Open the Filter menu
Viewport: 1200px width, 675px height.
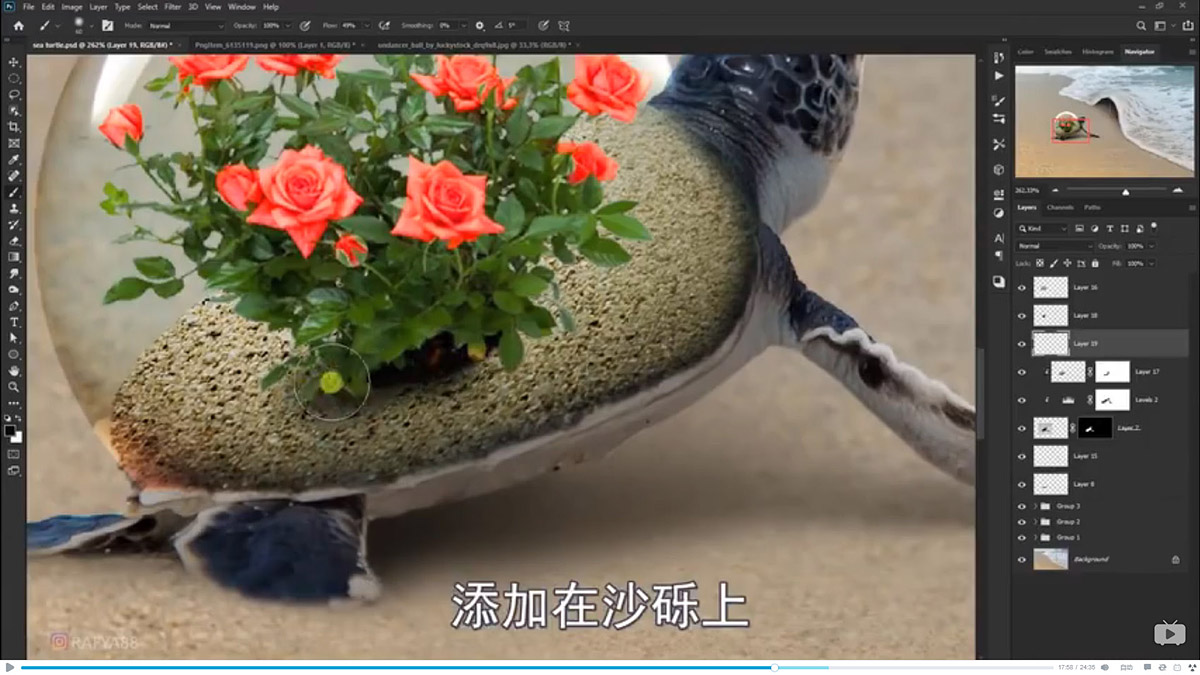click(x=172, y=6)
